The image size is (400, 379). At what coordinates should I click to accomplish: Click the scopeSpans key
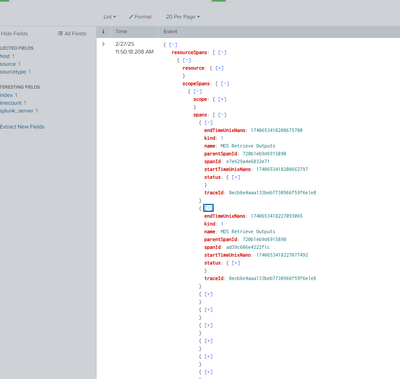click(x=196, y=84)
